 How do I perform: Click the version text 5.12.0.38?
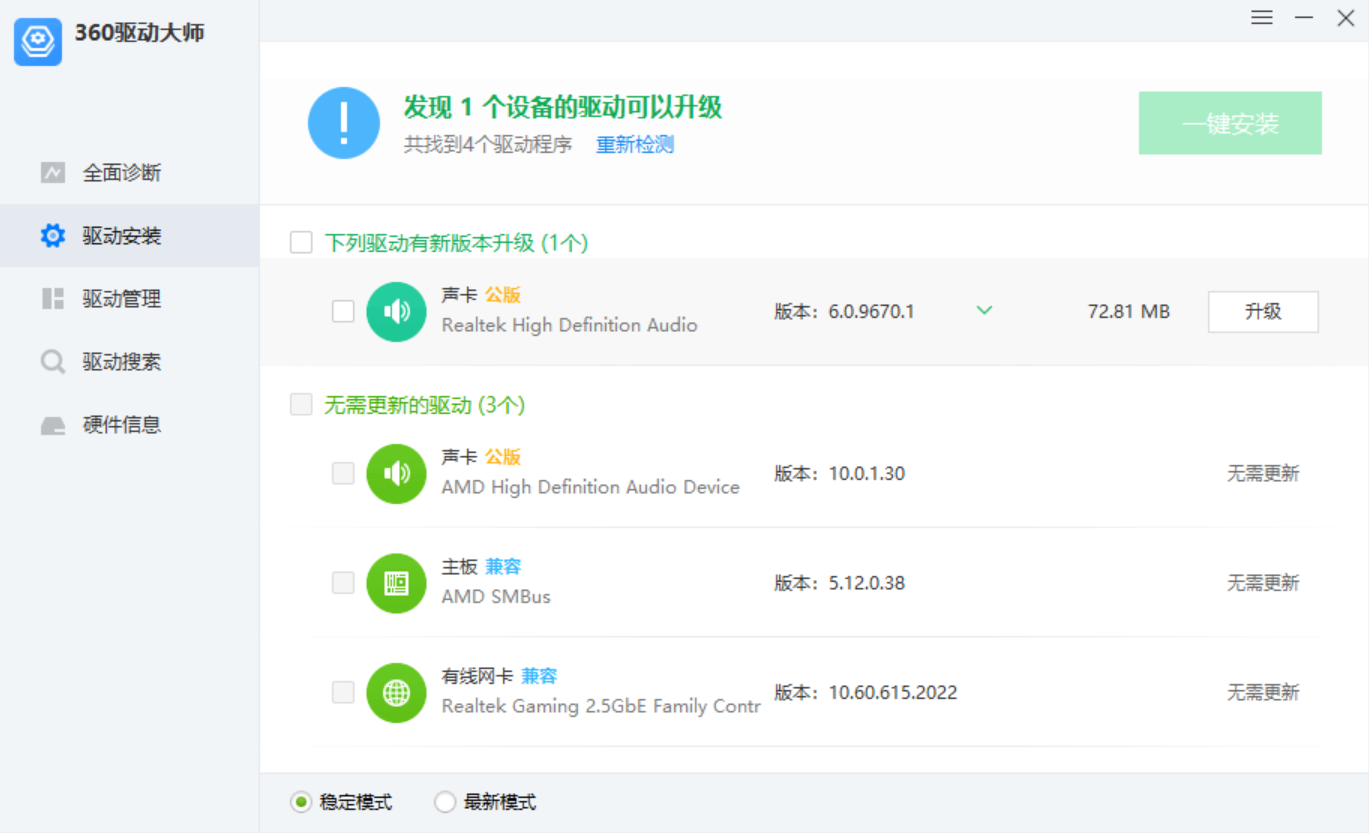point(867,583)
